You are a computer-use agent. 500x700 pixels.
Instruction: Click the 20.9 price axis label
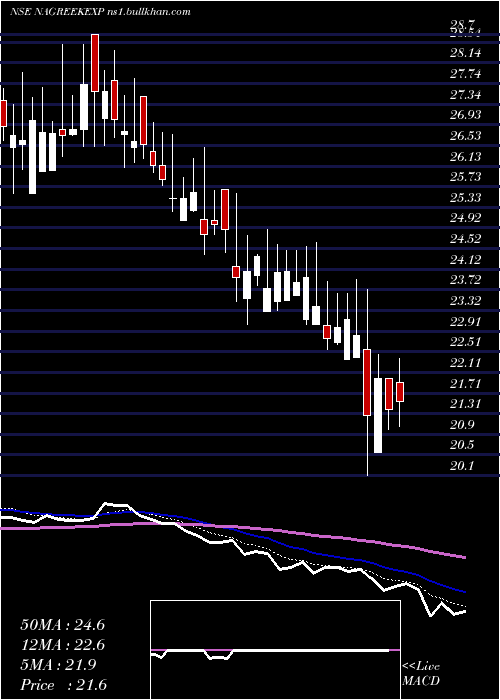[x=462, y=424]
